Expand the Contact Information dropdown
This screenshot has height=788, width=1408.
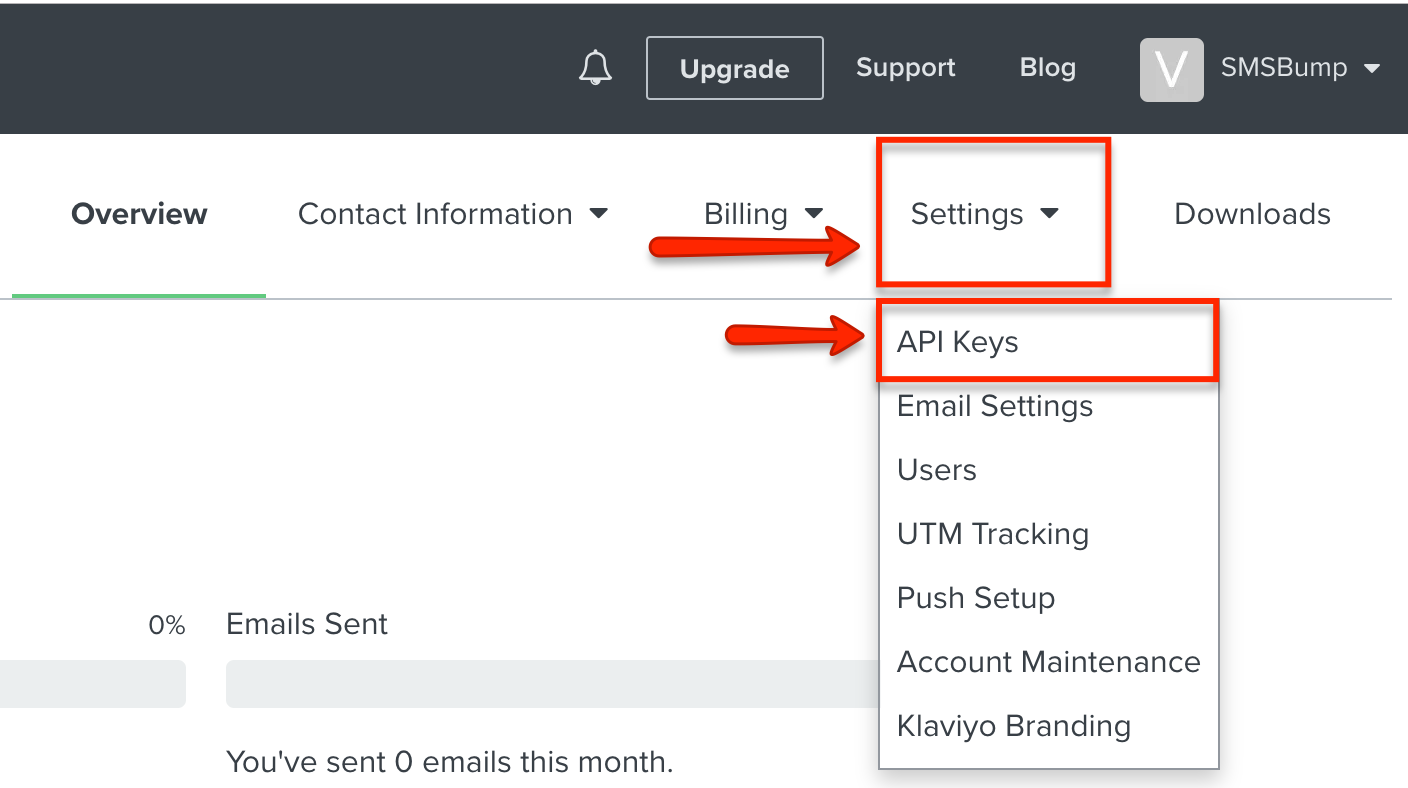453,214
